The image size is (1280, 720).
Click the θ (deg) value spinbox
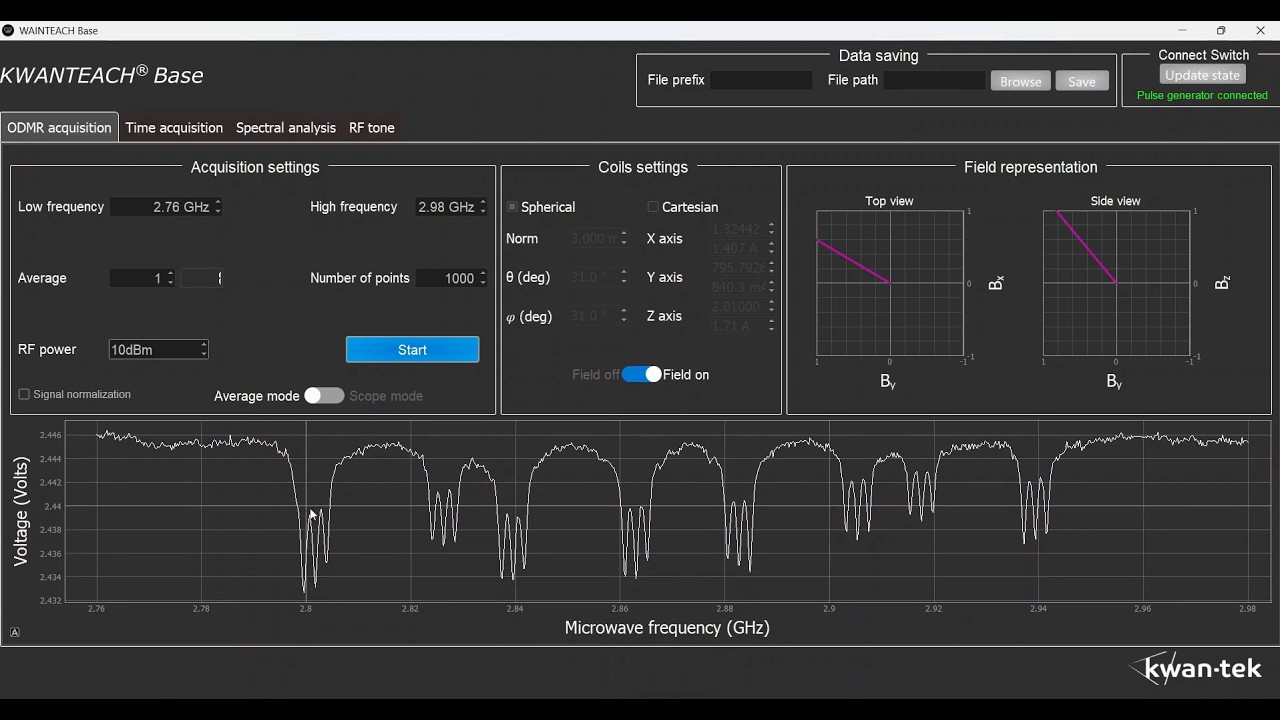coord(598,277)
